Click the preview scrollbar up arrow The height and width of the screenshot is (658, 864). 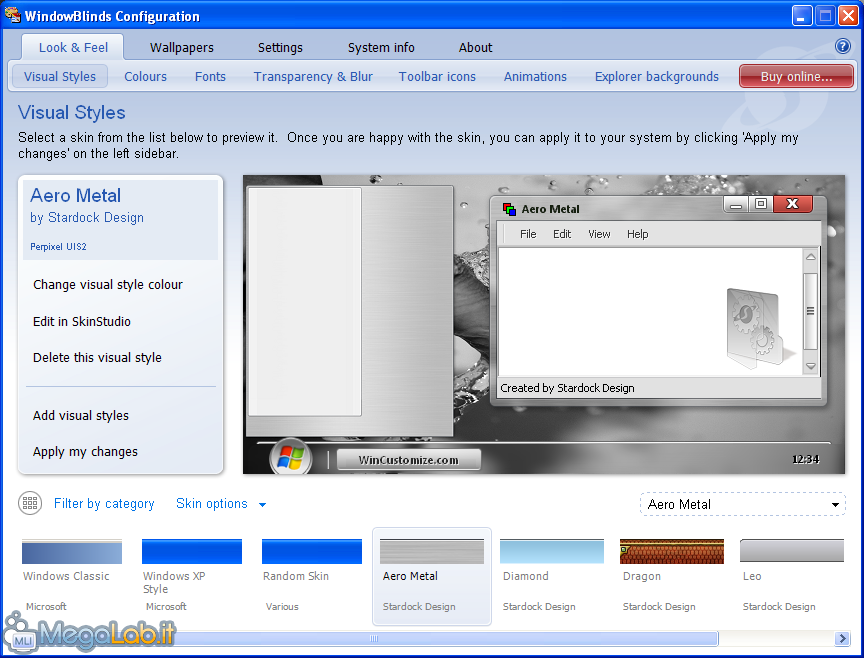pyautogui.click(x=810, y=257)
